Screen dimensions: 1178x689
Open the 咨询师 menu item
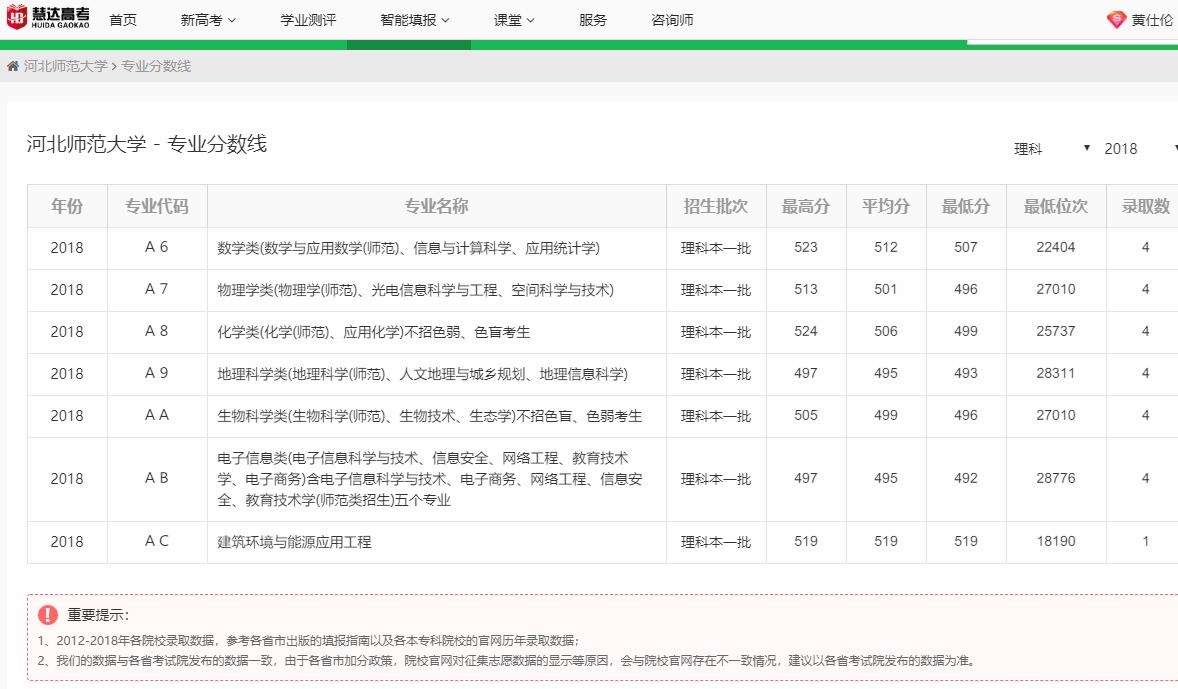tap(672, 20)
